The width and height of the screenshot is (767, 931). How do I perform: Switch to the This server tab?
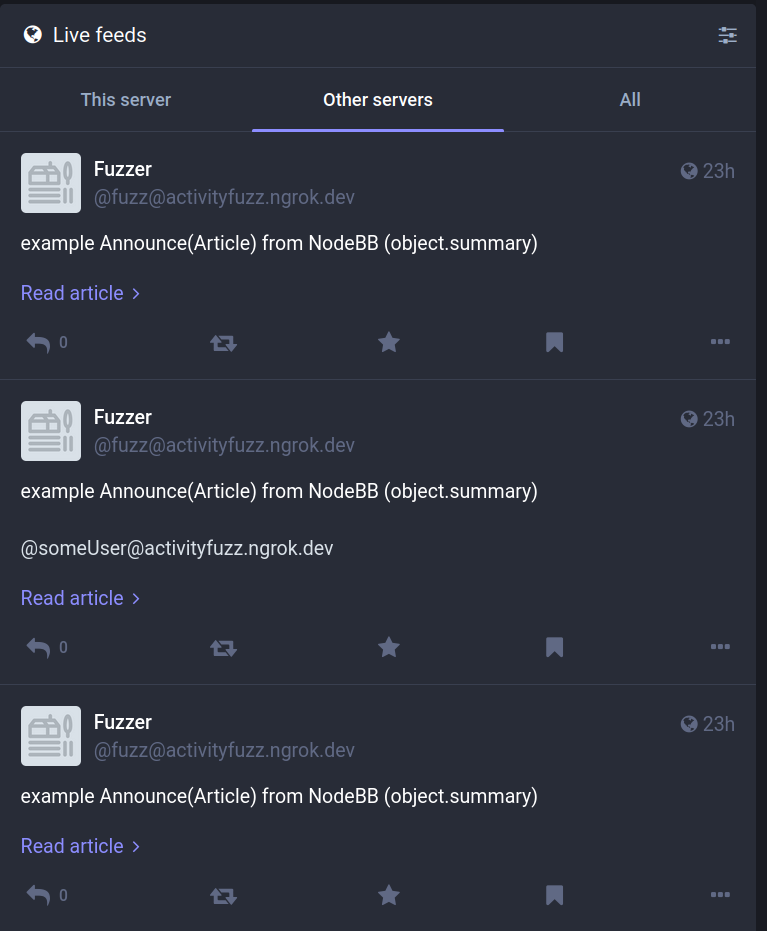[x=126, y=100]
